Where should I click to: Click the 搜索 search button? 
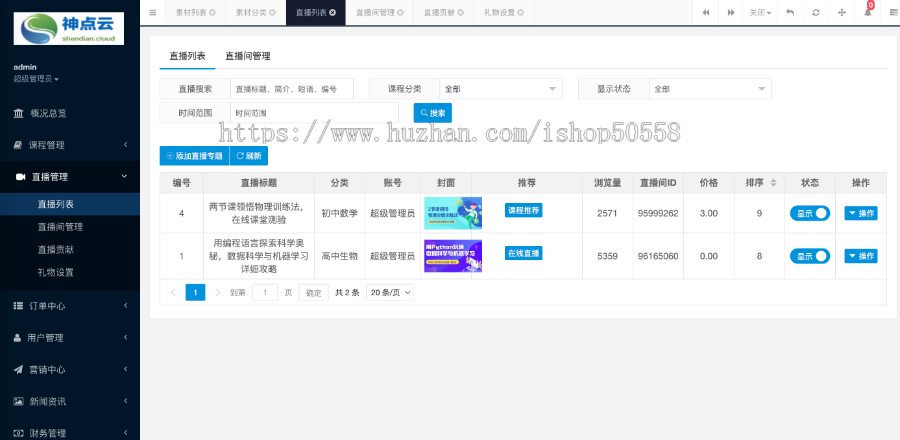click(x=433, y=113)
